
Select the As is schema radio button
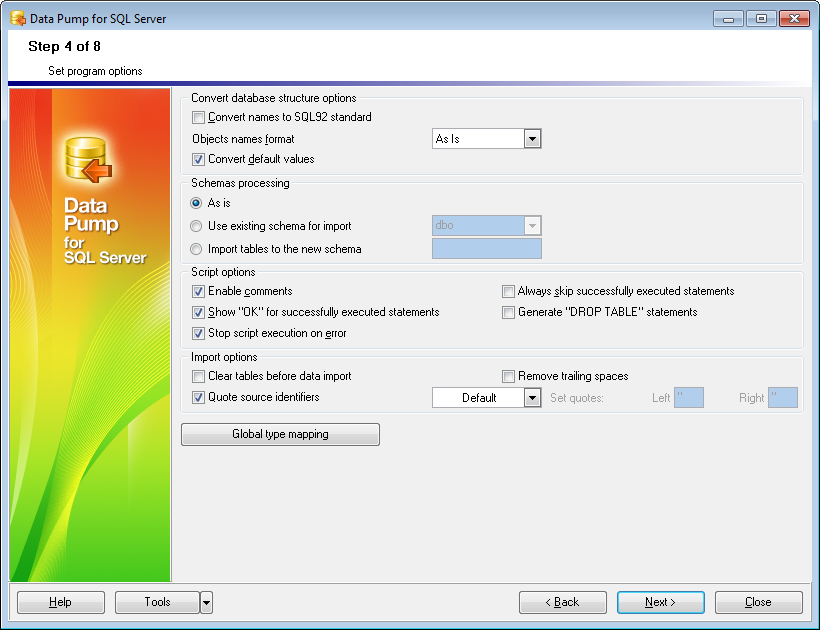click(x=197, y=204)
